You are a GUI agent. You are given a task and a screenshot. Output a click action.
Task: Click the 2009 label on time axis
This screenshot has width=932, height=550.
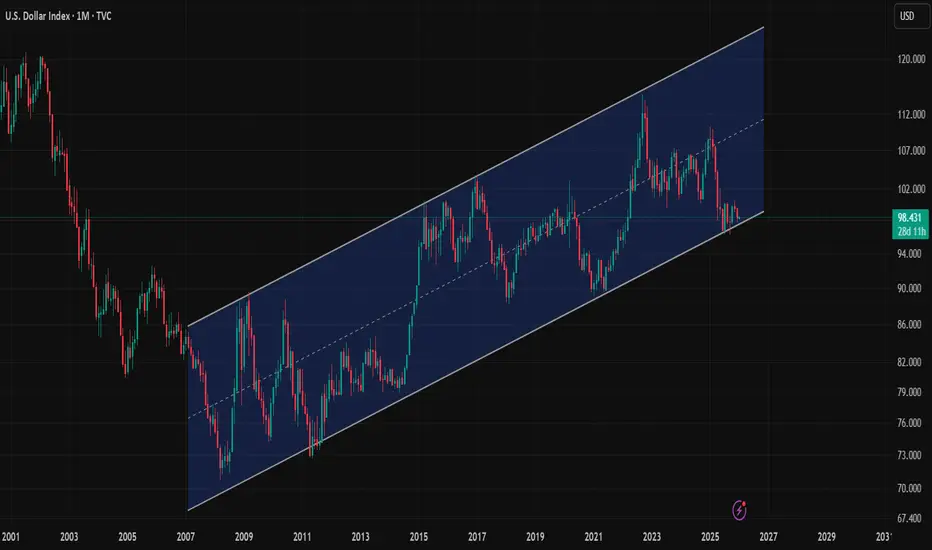(244, 537)
